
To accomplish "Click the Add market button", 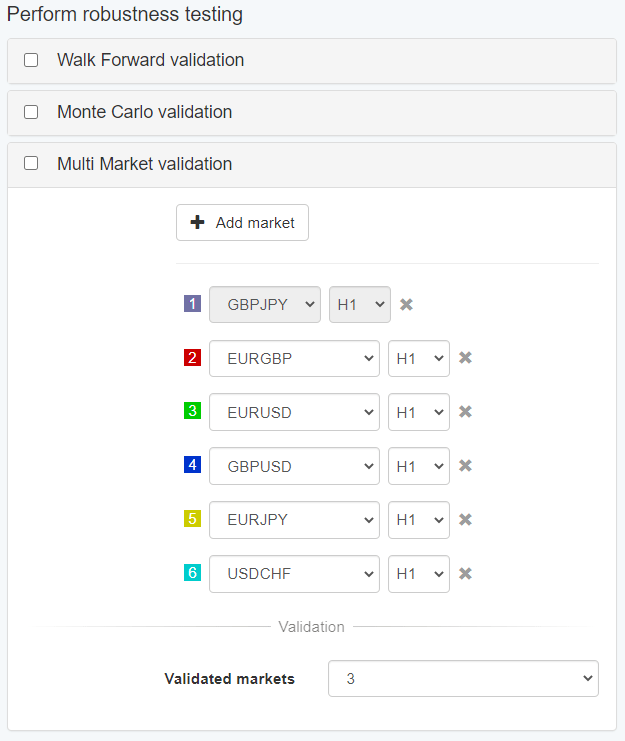I will pos(242,223).
